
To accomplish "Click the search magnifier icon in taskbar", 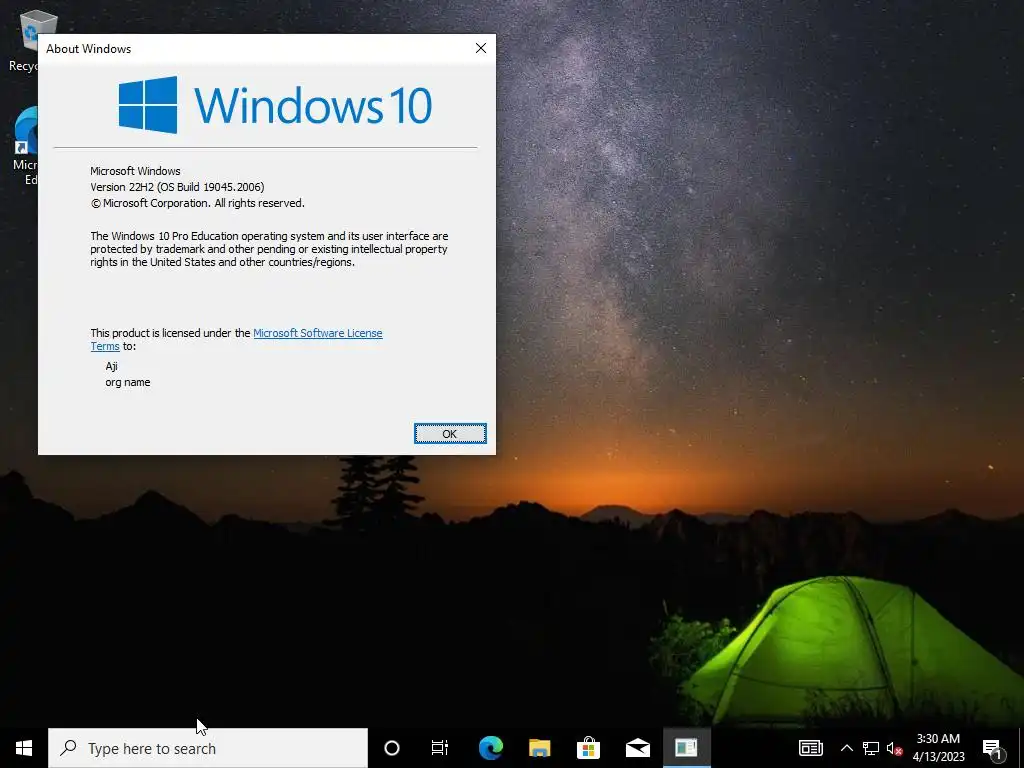I will pos(68,748).
